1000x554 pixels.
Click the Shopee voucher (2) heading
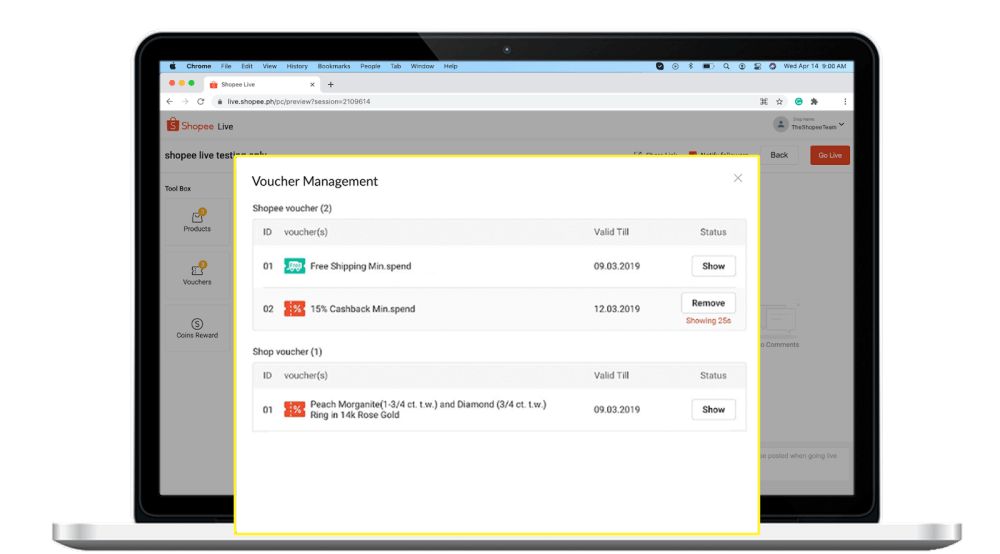(x=292, y=208)
